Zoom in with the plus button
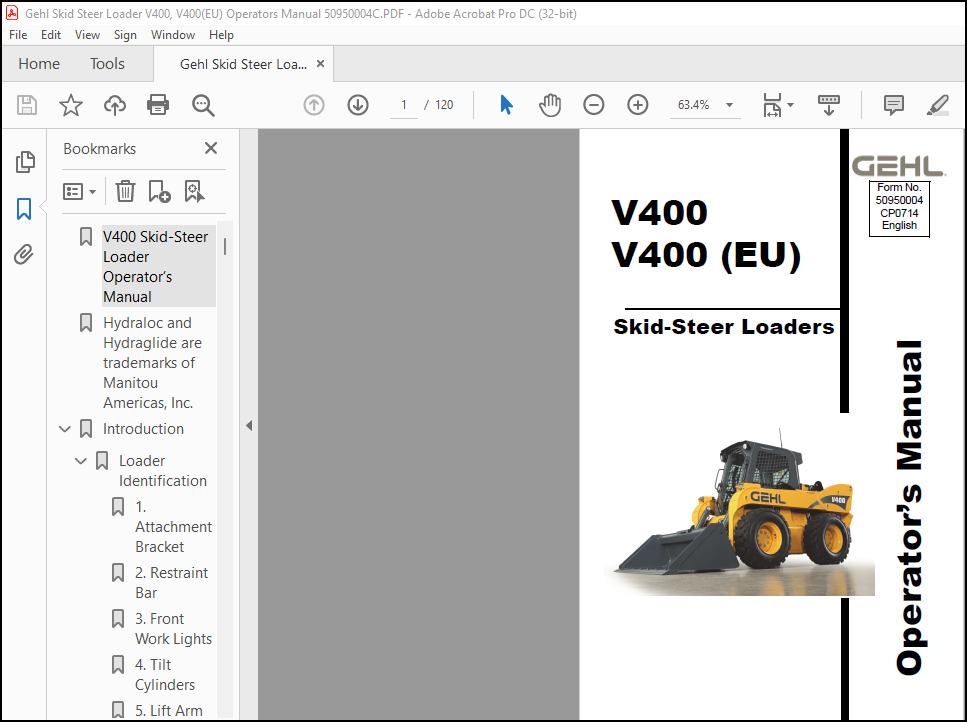Viewport: 967px width, 722px height. pyautogui.click(x=638, y=105)
